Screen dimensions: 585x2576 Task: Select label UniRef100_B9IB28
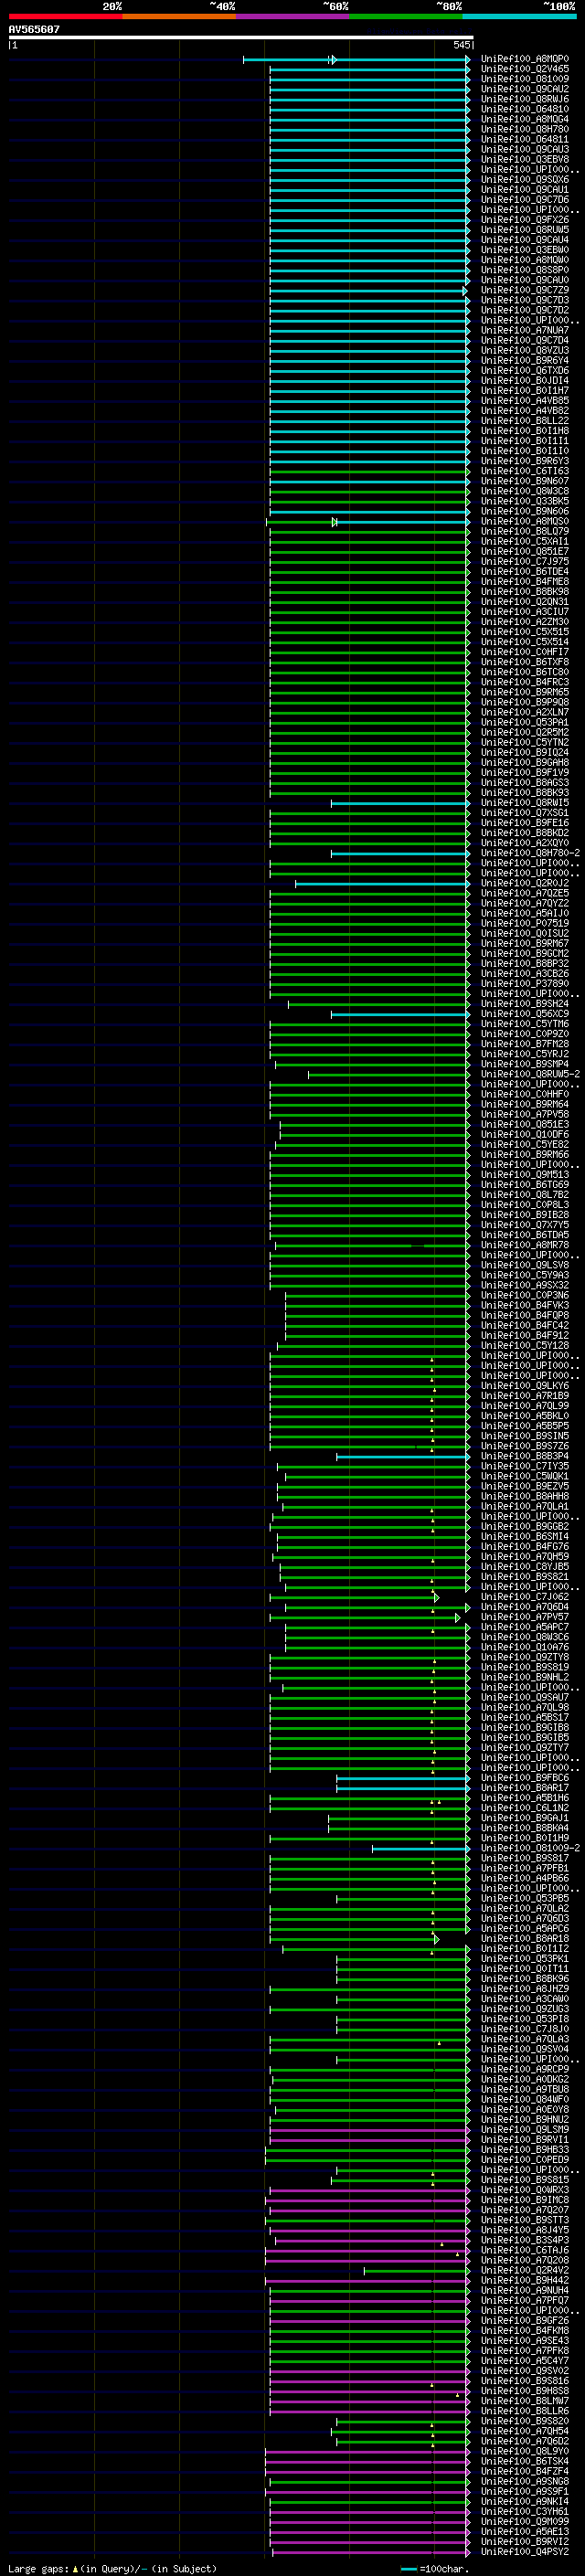pos(525,1215)
